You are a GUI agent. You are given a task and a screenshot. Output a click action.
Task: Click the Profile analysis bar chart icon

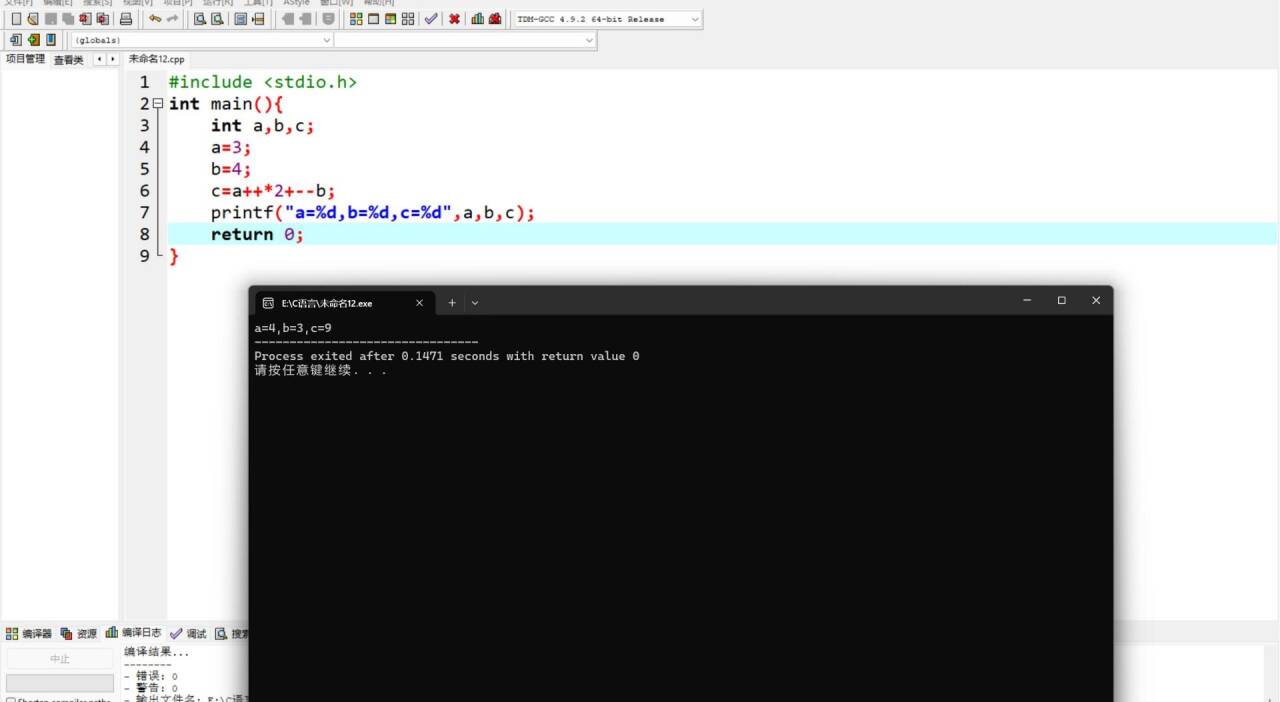478,19
